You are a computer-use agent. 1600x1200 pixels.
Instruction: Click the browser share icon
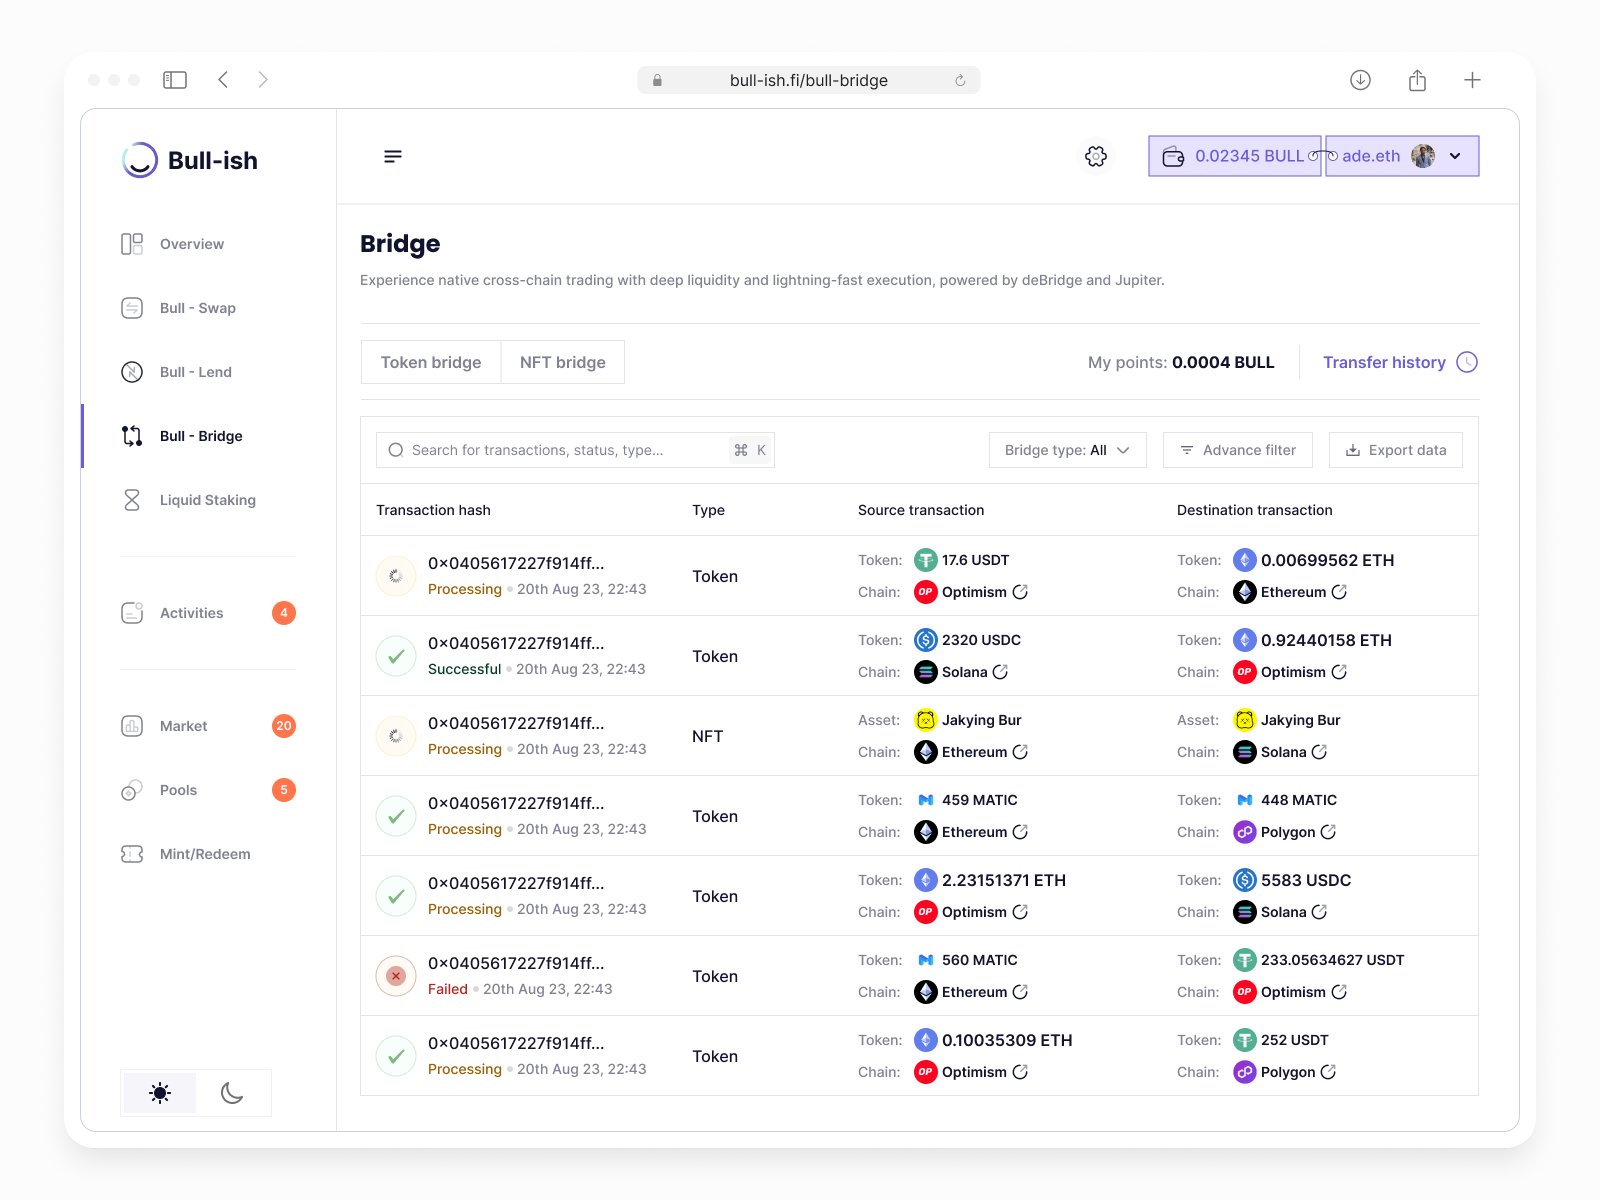tap(1417, 80)
